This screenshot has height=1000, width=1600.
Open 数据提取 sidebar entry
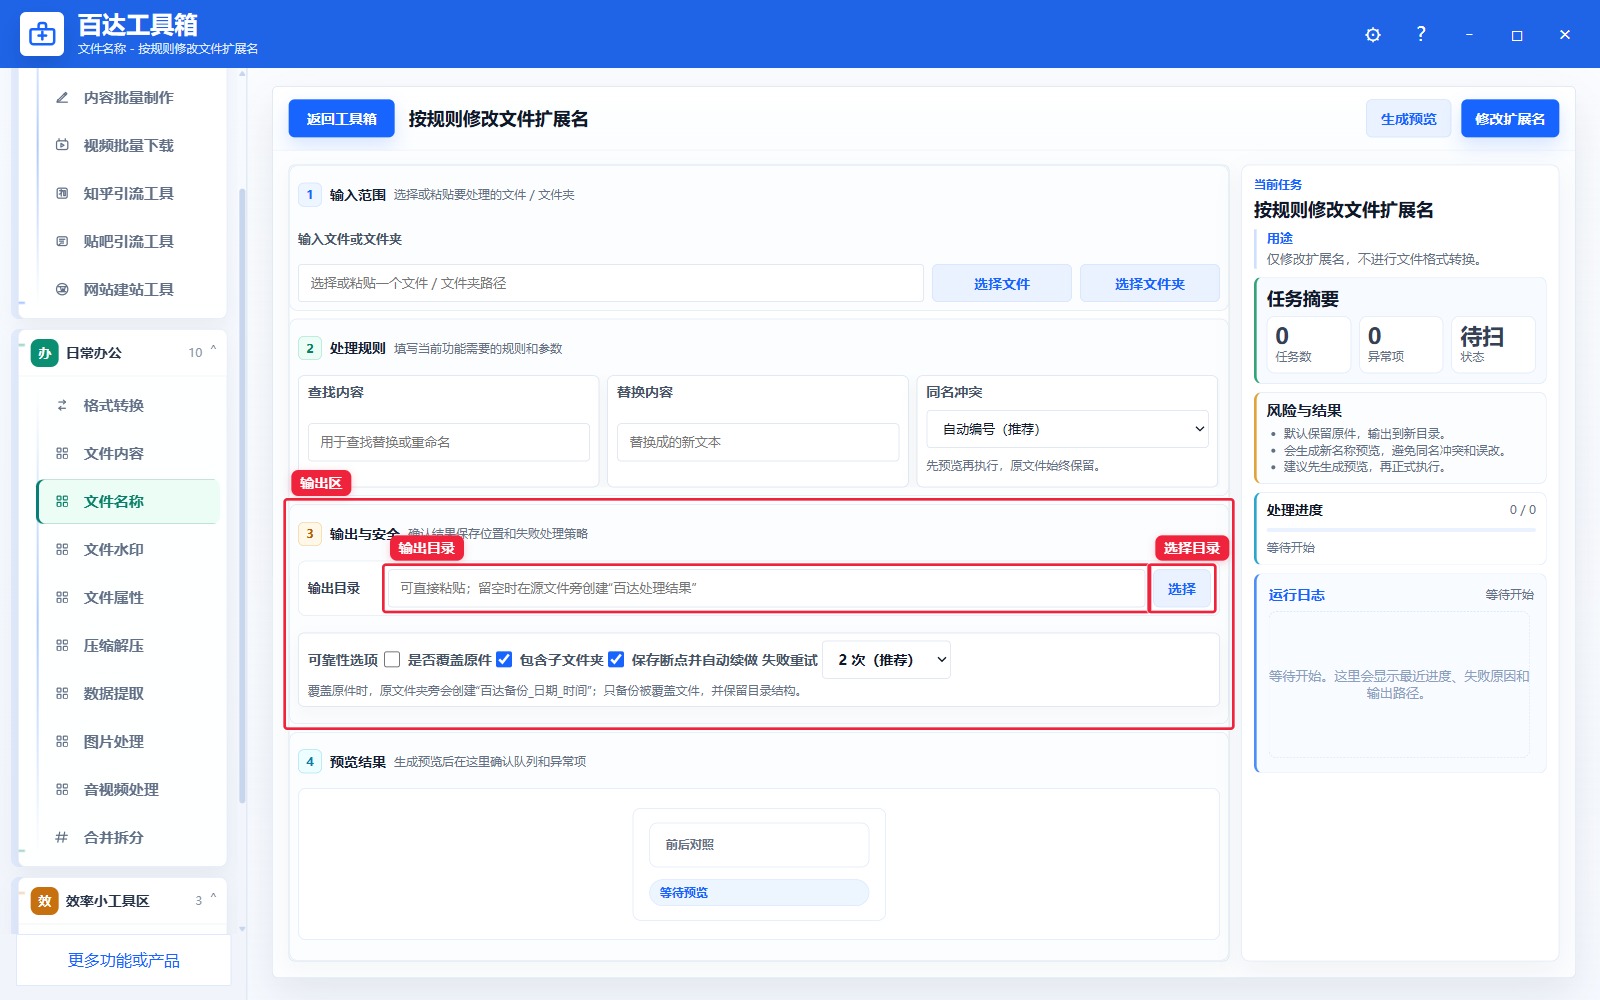[x=128, y=694]
